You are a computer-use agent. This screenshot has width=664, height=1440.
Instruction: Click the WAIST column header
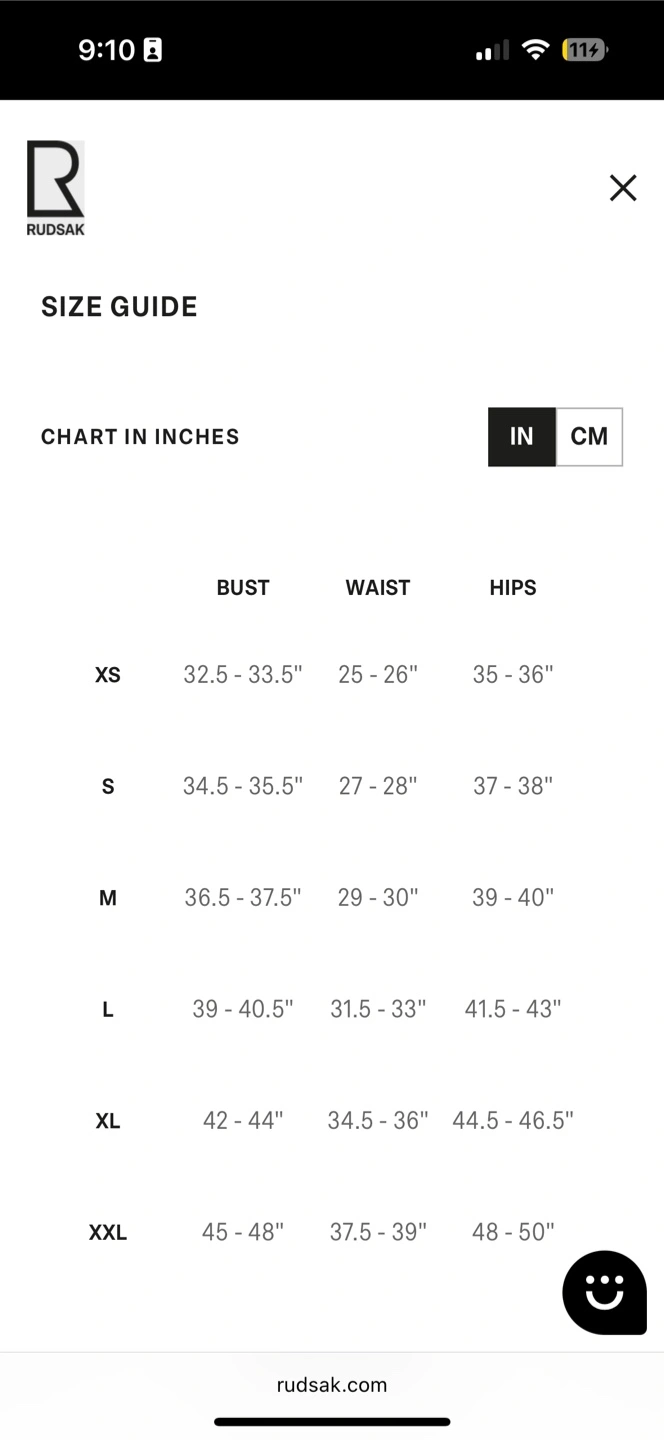coord(378,588)
